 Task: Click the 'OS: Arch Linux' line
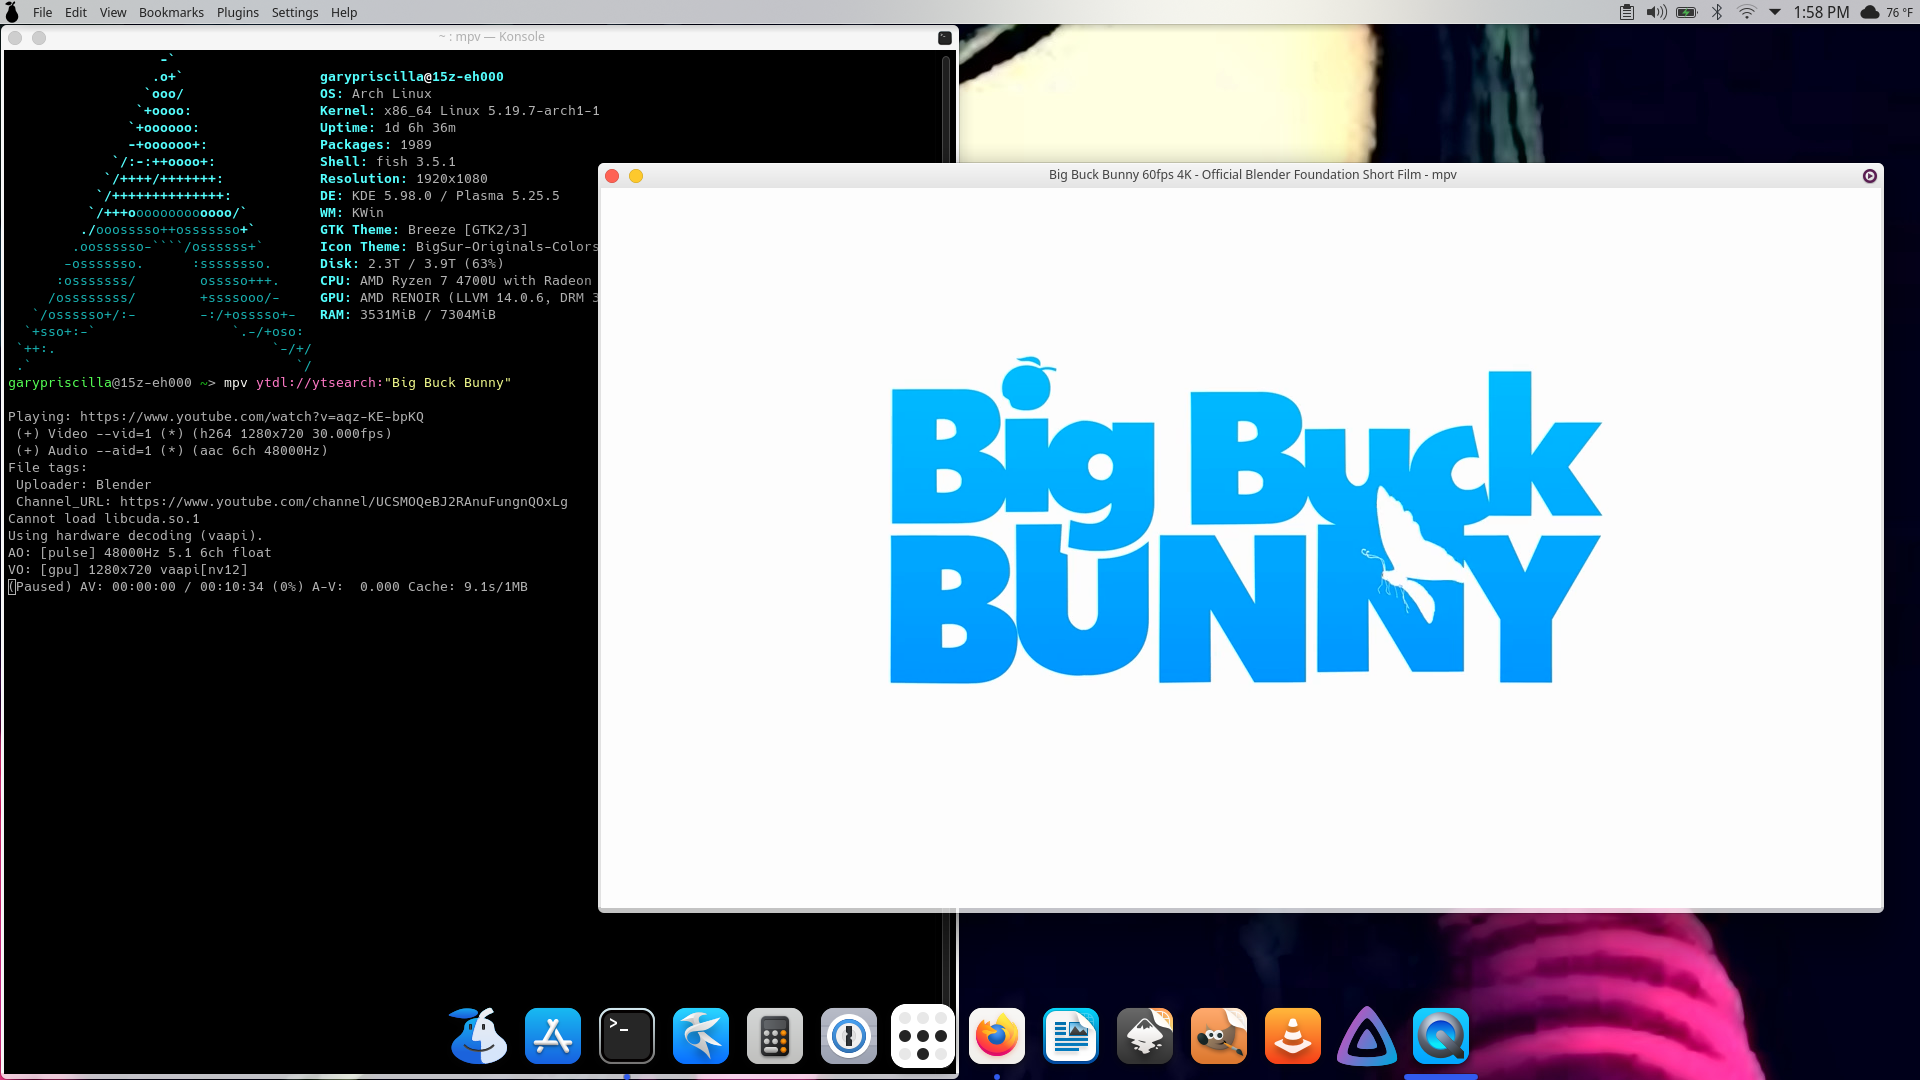click(376, 94)
